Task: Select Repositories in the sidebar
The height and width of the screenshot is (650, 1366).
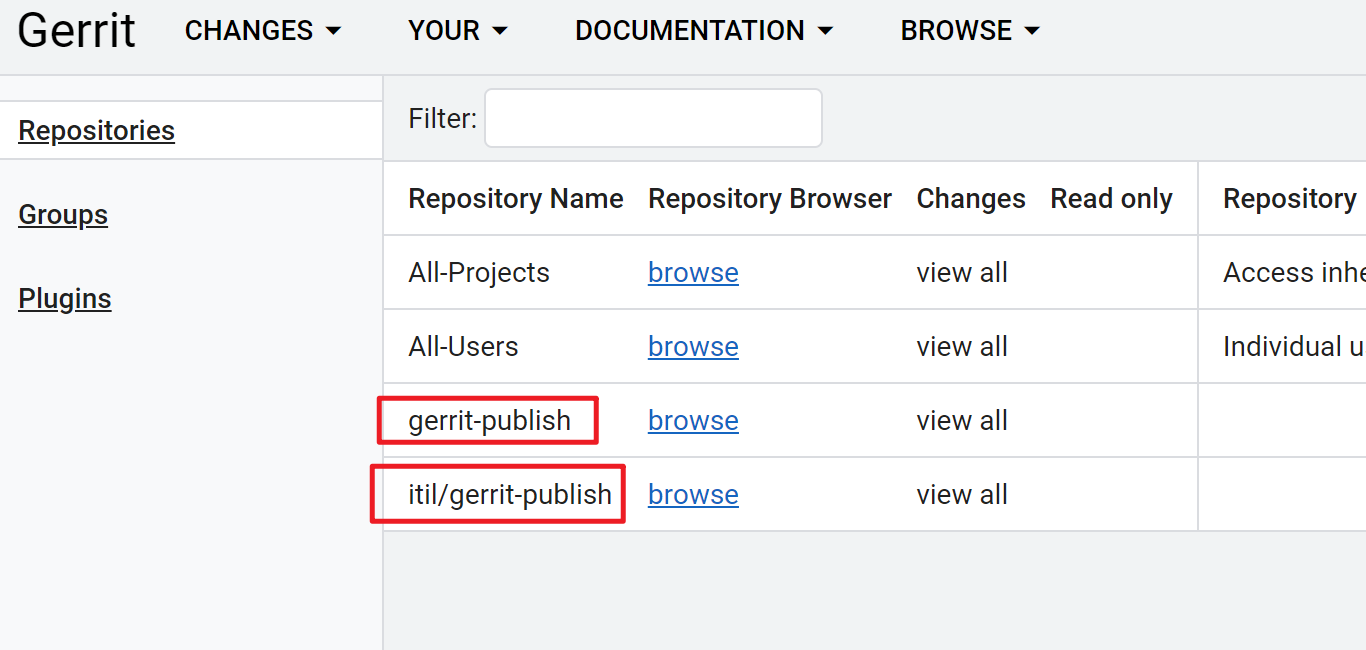Action: pos(96,131)
